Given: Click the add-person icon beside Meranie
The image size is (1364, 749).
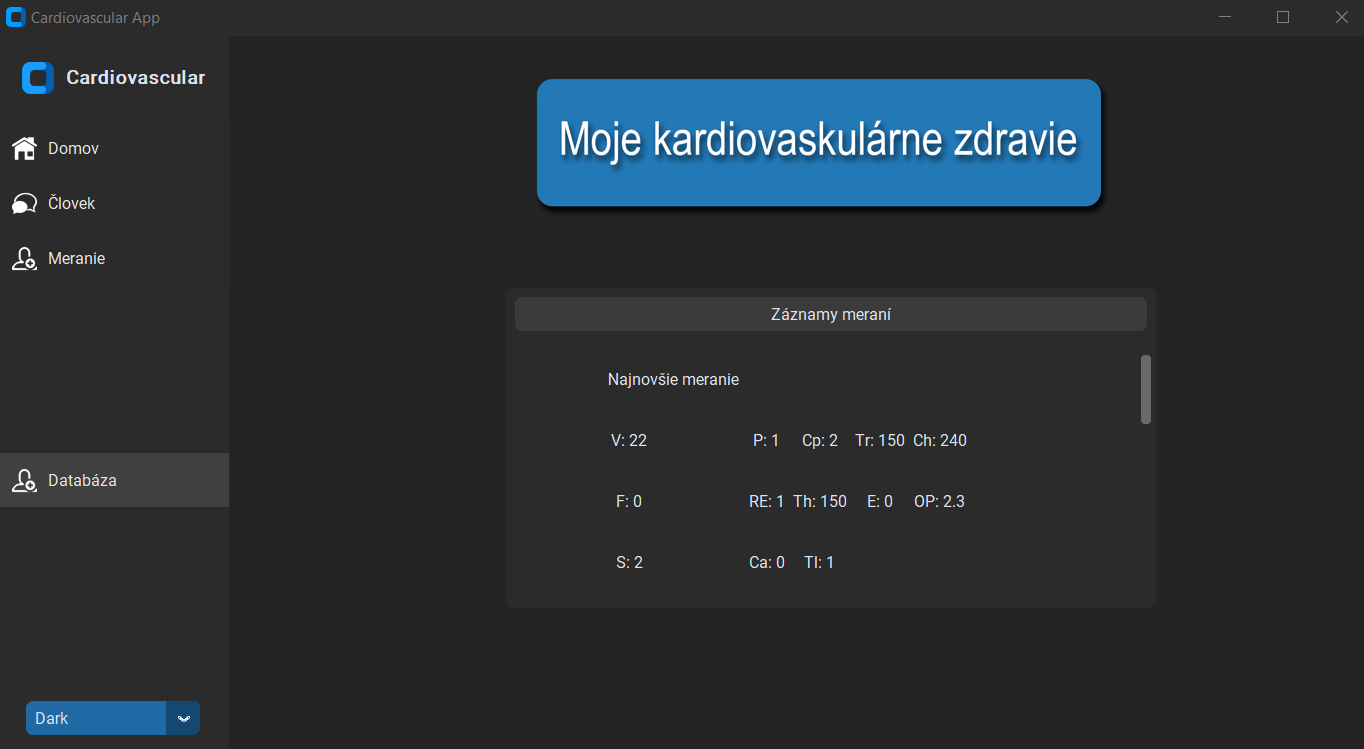Looking at the screenshot, I should click(x=25, y=258).
